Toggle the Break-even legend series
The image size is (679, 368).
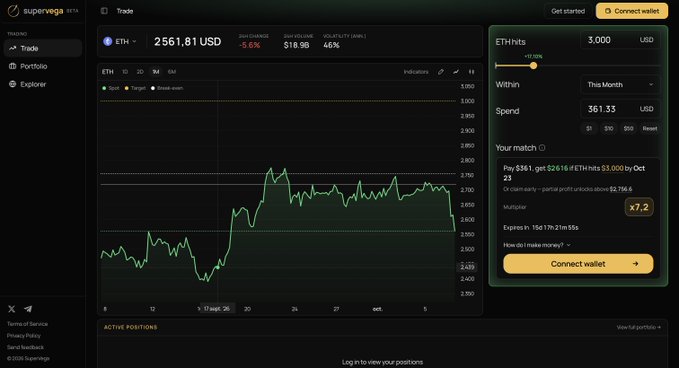click(x=167, y=88)
